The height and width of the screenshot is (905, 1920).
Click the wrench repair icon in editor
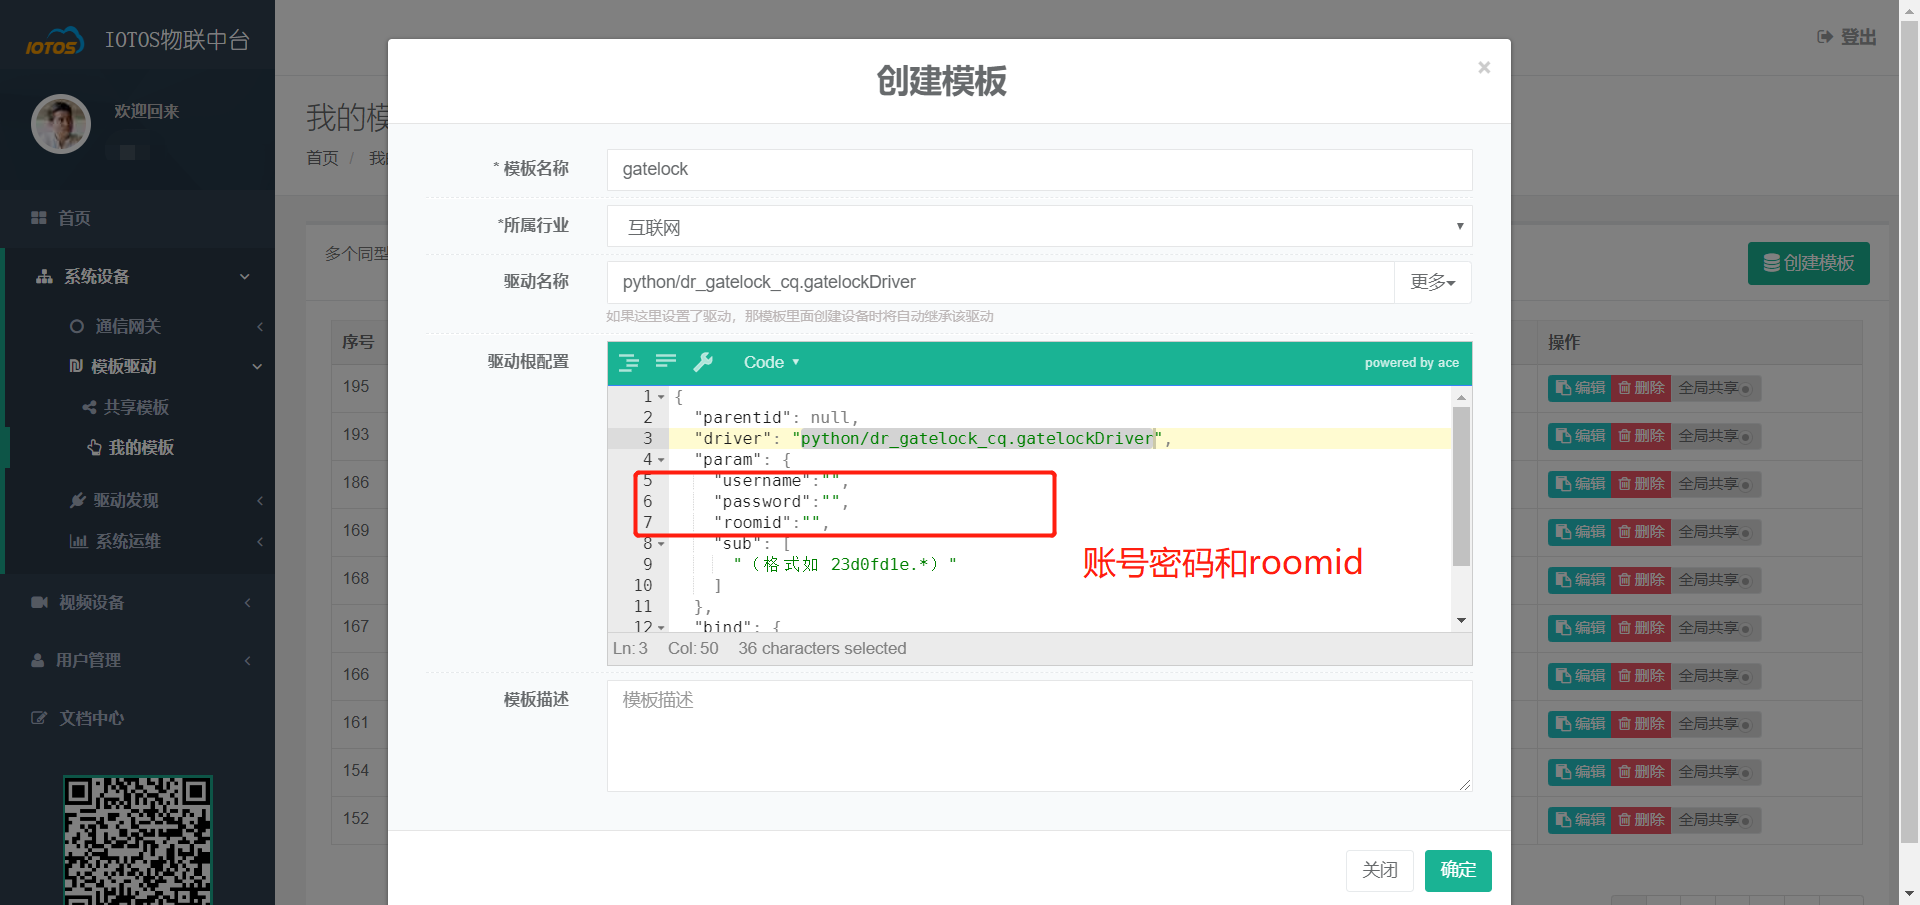click(x=704, y=362)
